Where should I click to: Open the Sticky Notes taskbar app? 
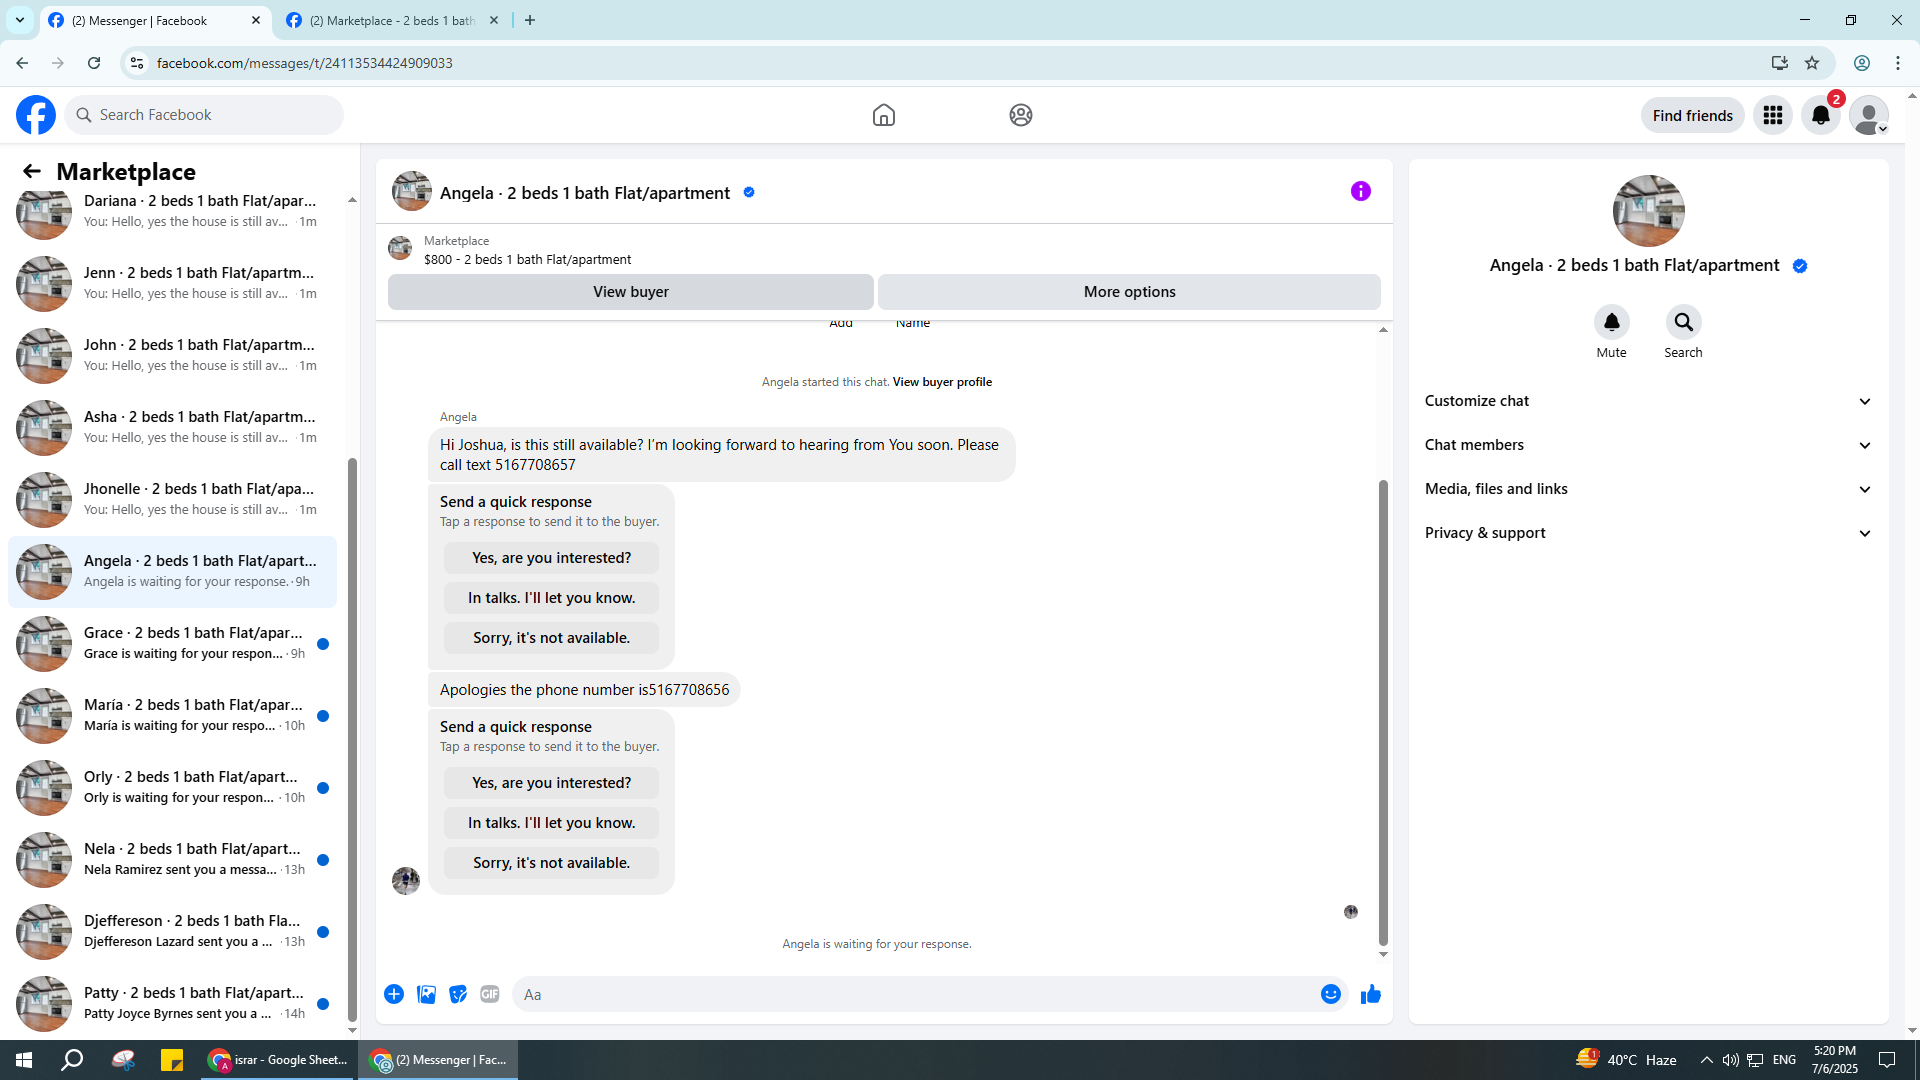coord(172,1060)
